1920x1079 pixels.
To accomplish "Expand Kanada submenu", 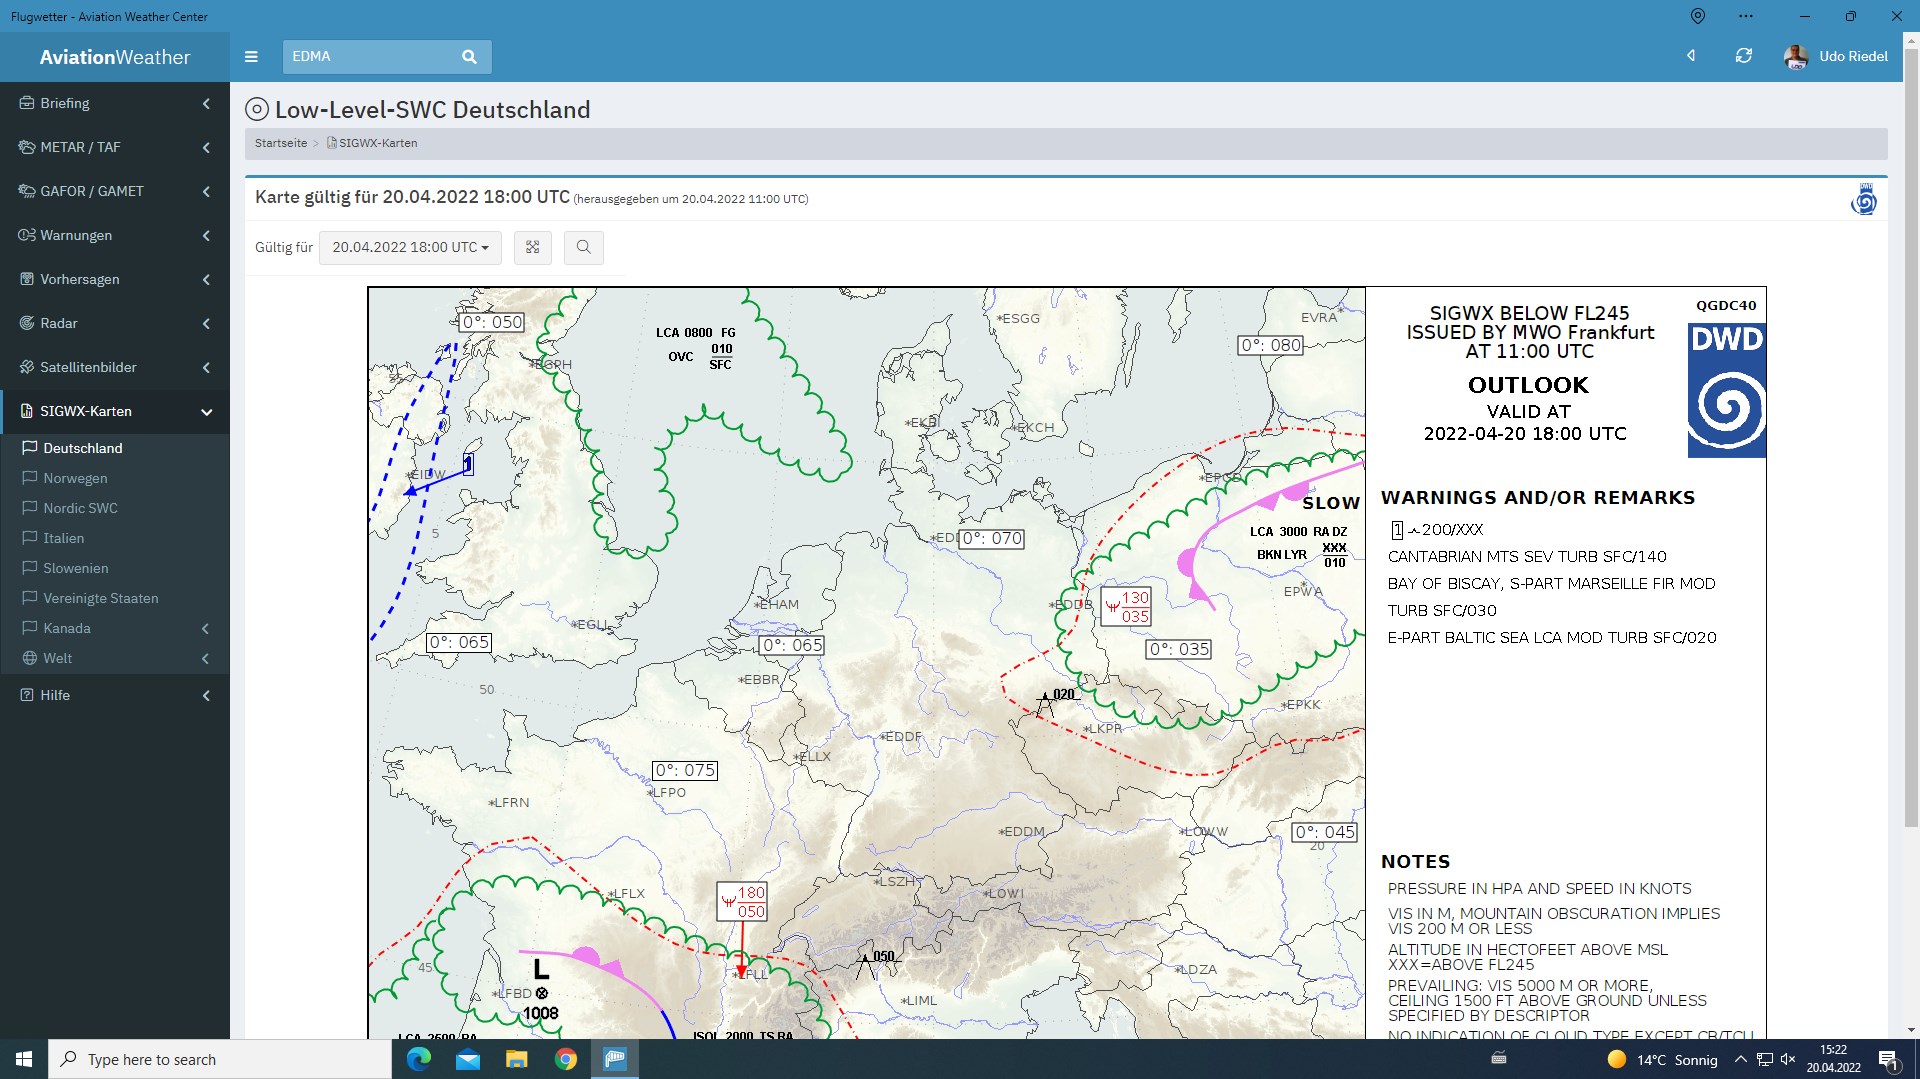I will click(x=115, y=628).
